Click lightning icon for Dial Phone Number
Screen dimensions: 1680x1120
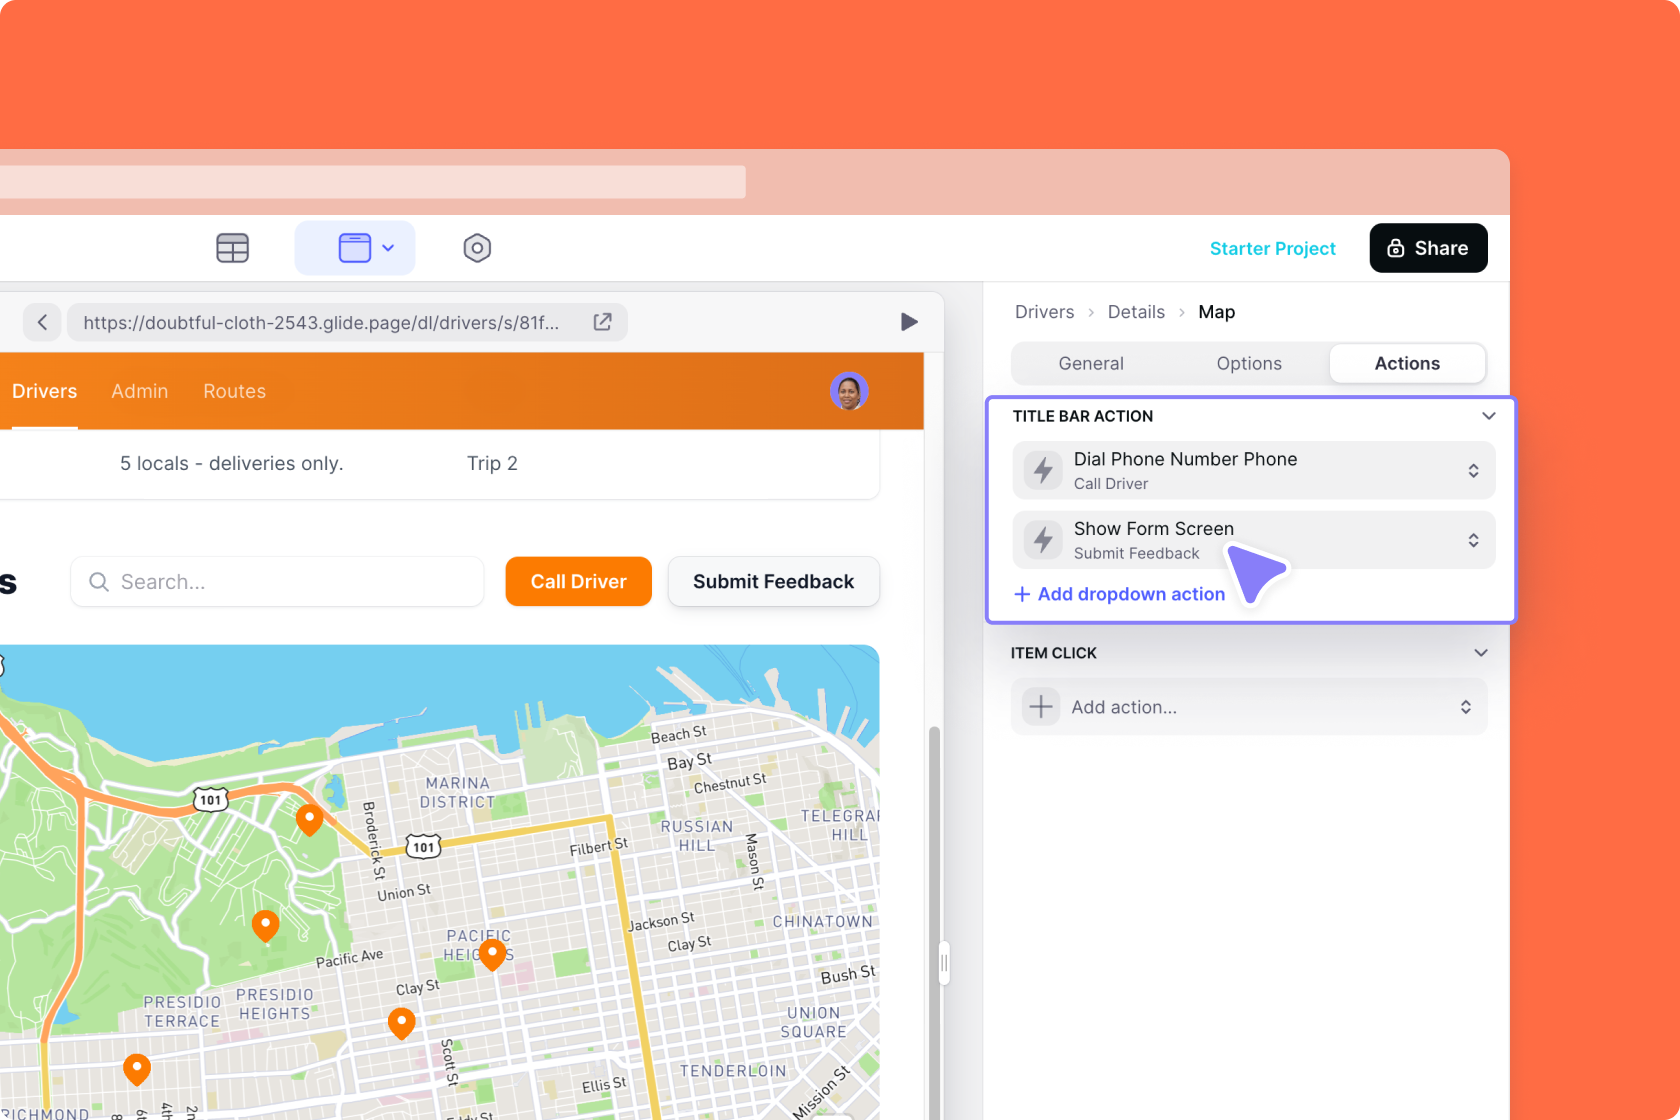tap(1043, 470)
